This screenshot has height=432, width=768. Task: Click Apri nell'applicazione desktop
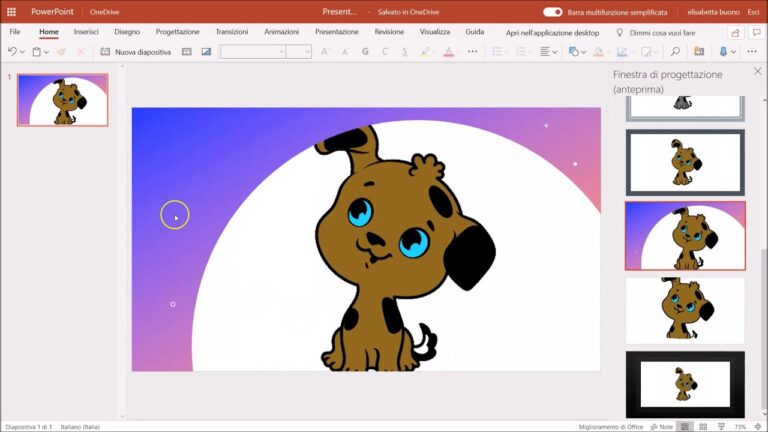pos(552,33)
